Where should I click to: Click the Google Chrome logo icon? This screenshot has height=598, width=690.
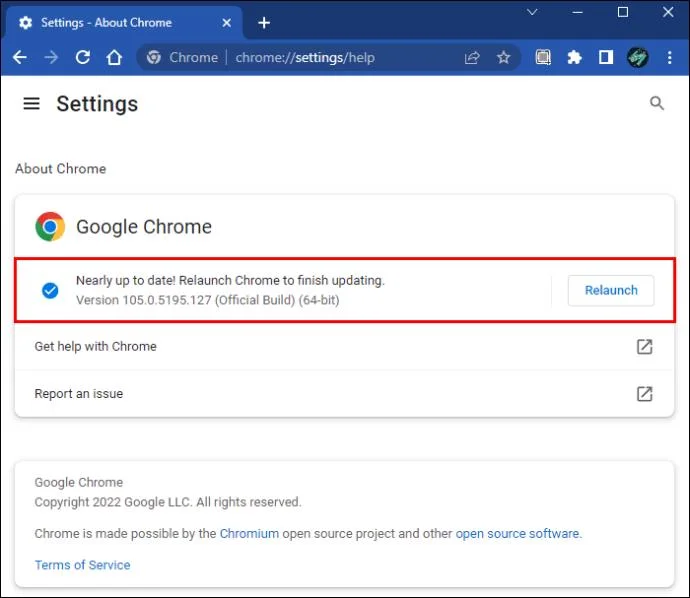click(50, 227)
